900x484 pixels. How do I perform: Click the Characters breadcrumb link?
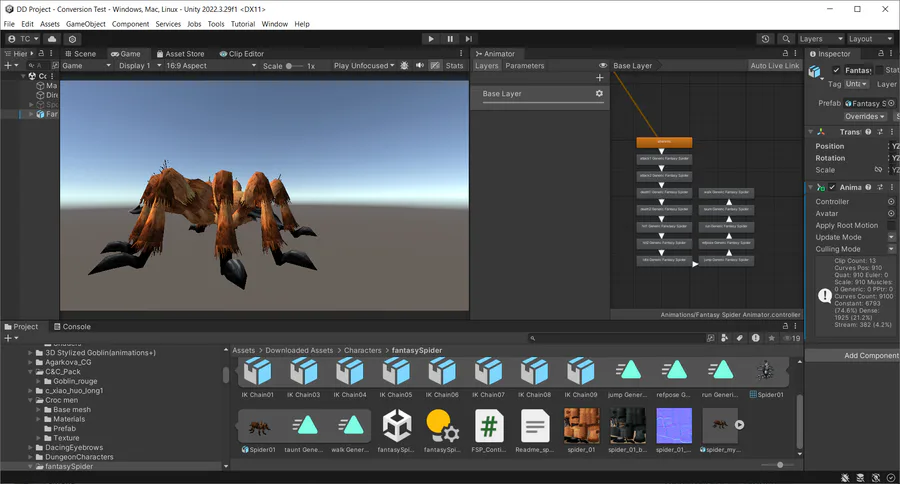[362, 350]
